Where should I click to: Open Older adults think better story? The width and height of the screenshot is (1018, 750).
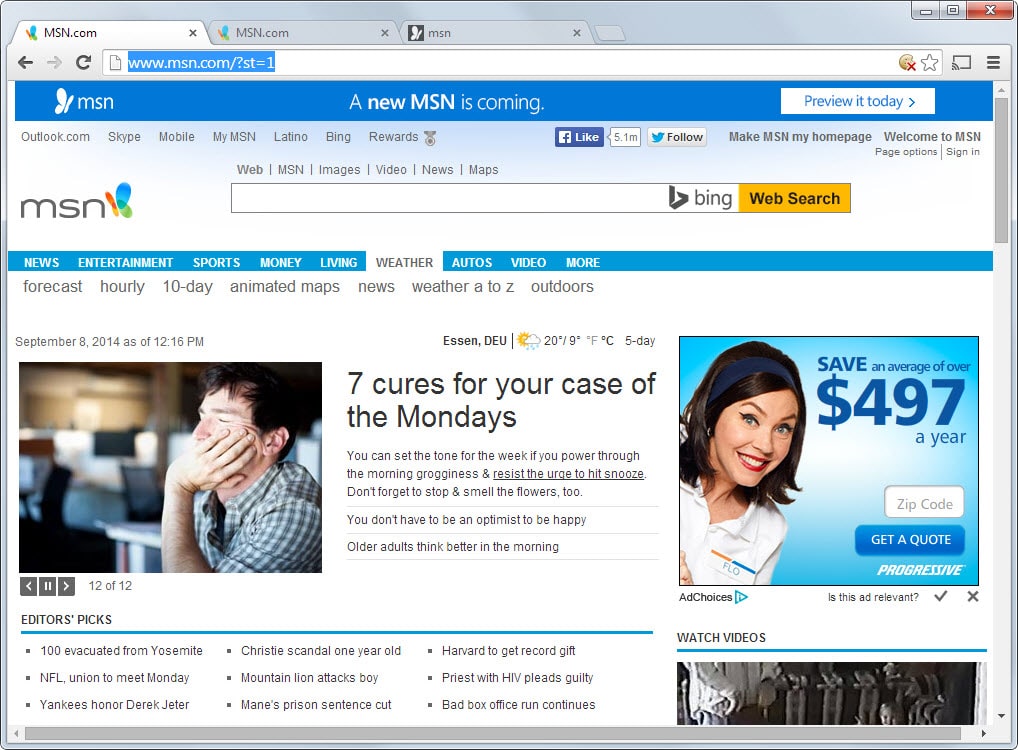pos(453,547)
